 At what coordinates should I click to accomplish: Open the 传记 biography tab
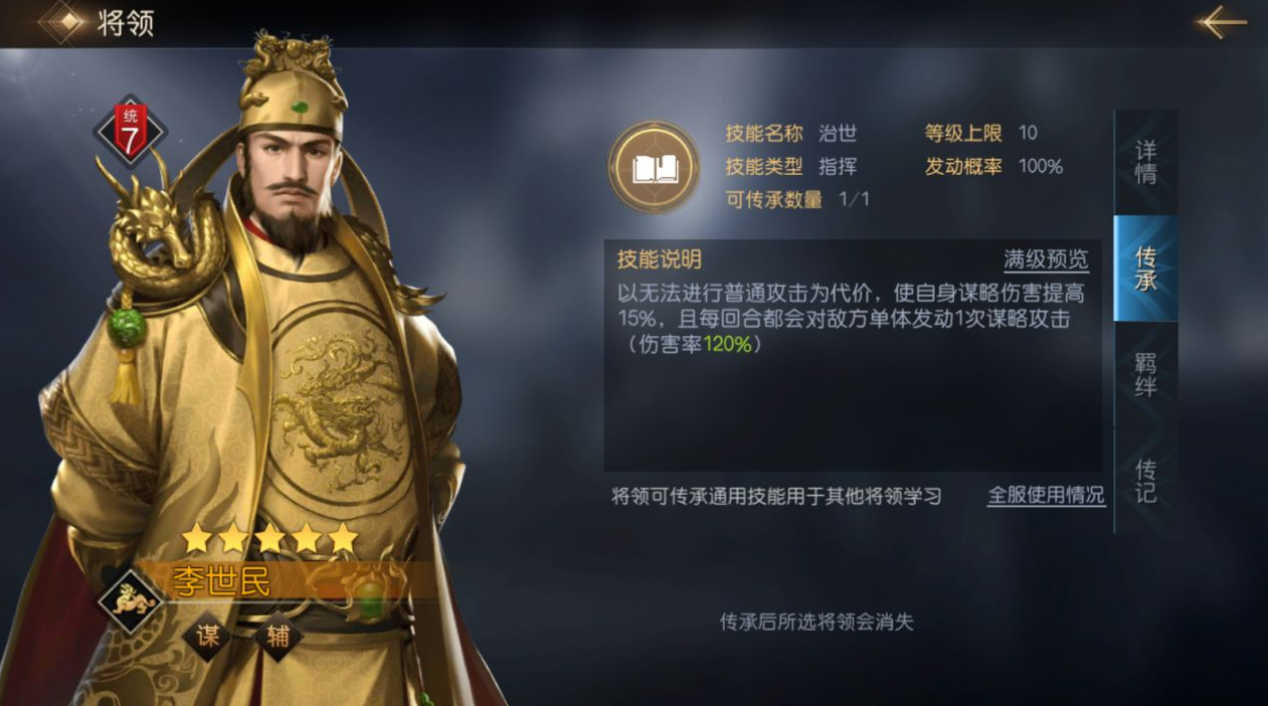tap(1146, 480)
